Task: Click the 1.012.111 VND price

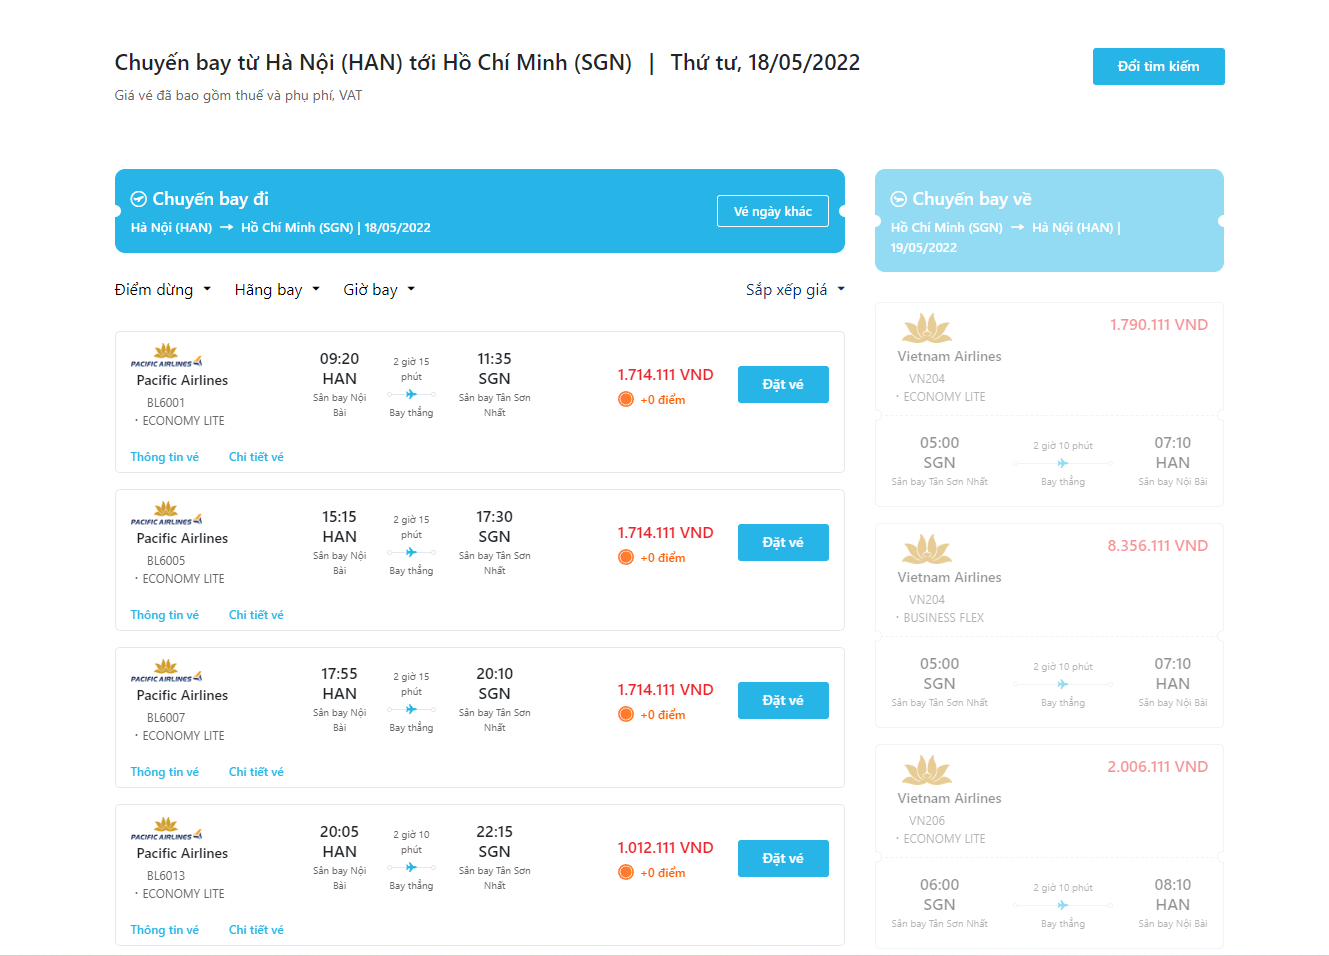Action: (x=665, y=848)
